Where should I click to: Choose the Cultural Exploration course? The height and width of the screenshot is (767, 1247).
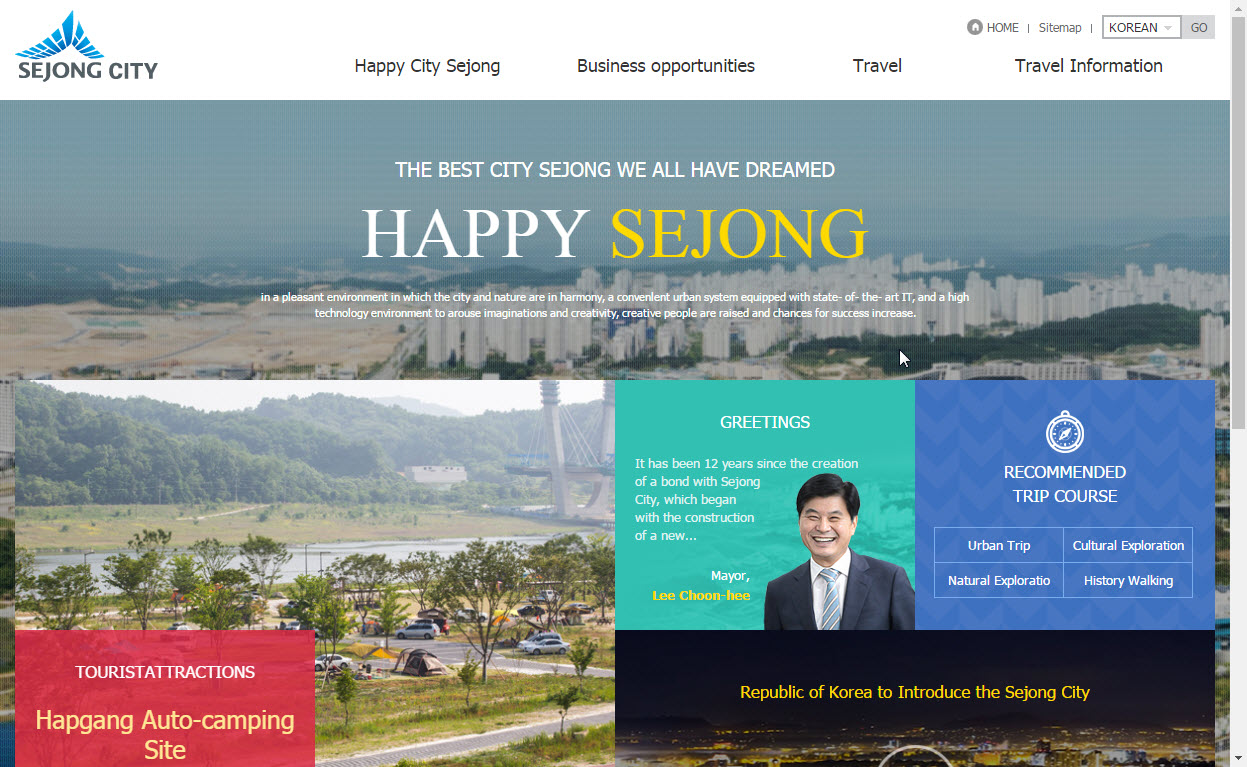(1128, 545)
